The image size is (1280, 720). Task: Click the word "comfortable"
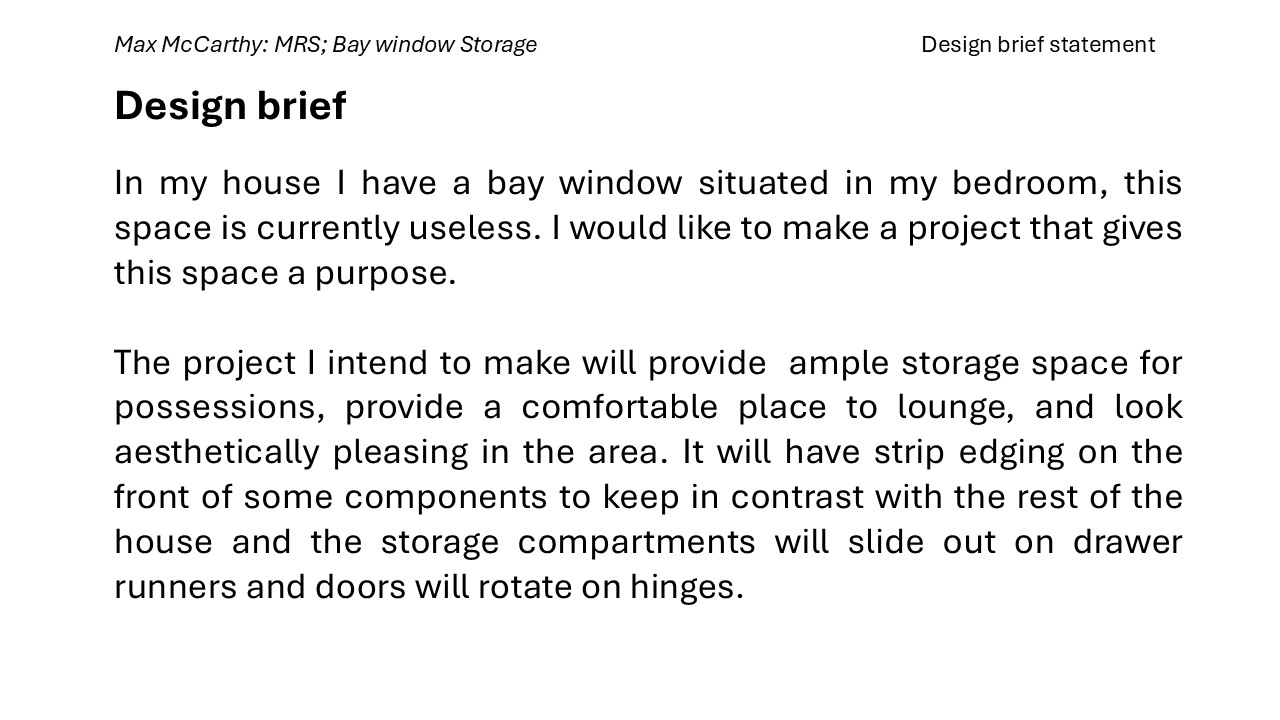(x=619, y=408)
